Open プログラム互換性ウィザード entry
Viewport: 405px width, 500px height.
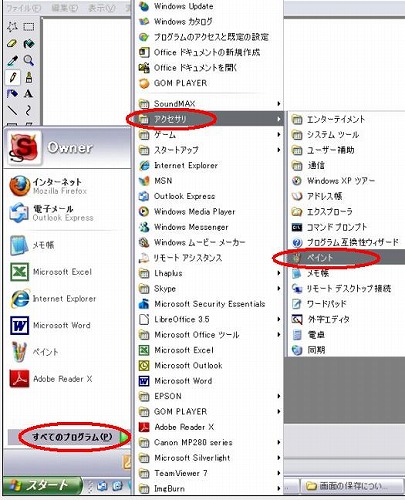pyautogui.click(x=347, y=242)
